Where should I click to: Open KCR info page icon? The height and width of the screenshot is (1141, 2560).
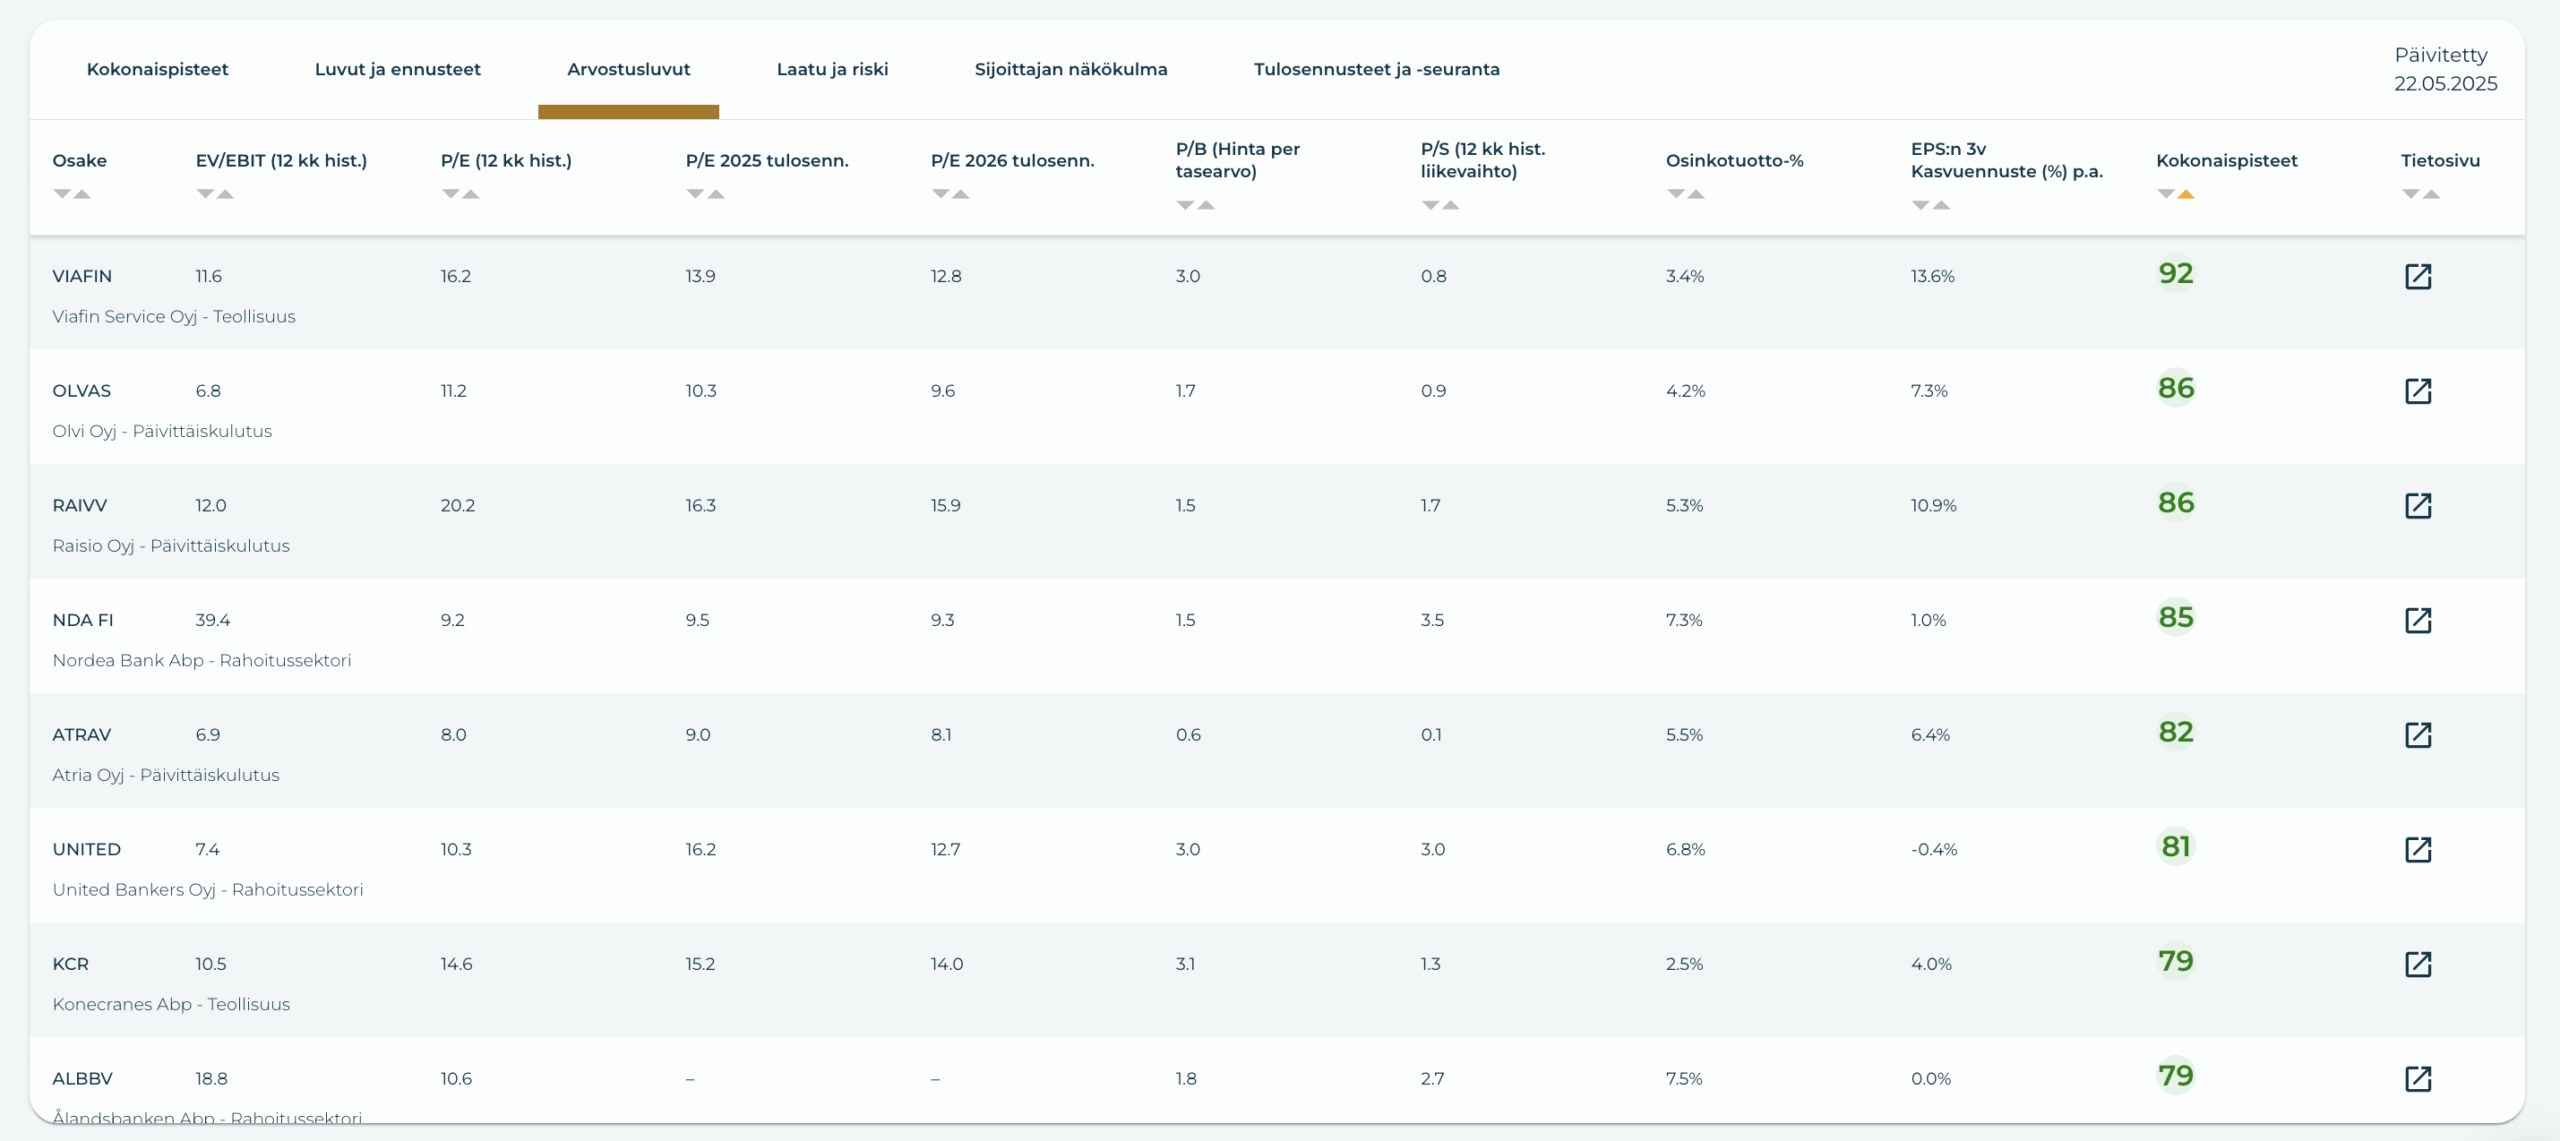(2418, 964)
